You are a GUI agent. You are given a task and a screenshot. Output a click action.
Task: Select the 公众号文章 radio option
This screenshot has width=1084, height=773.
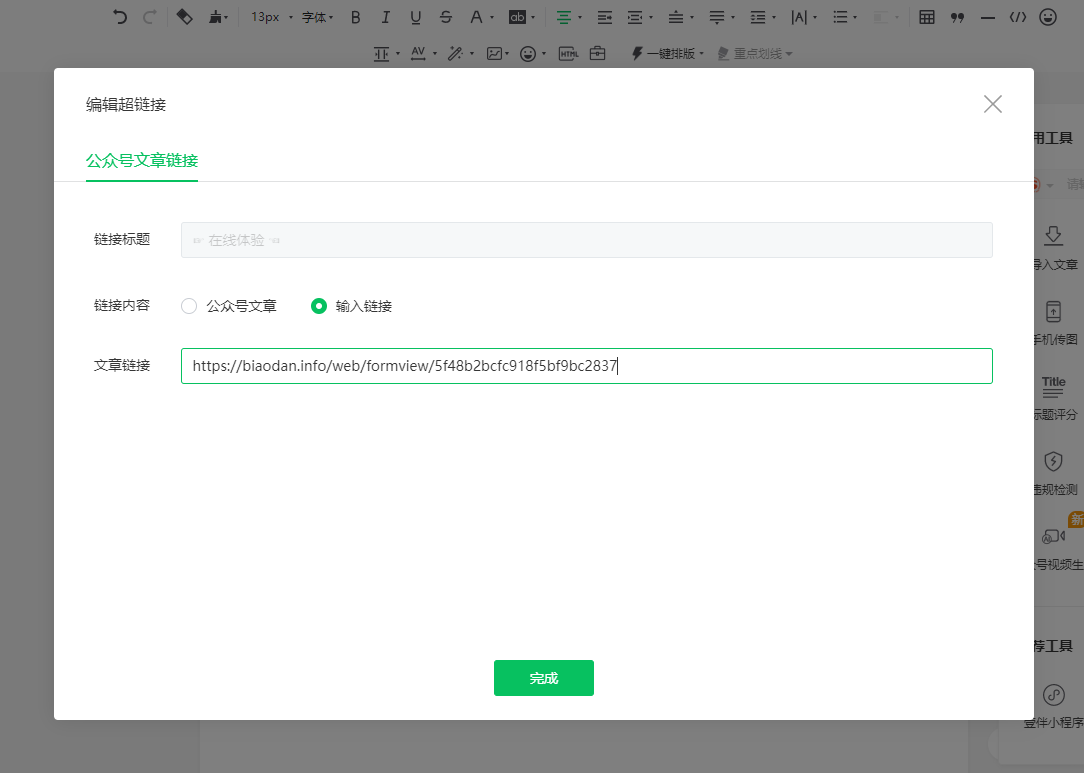189,306
